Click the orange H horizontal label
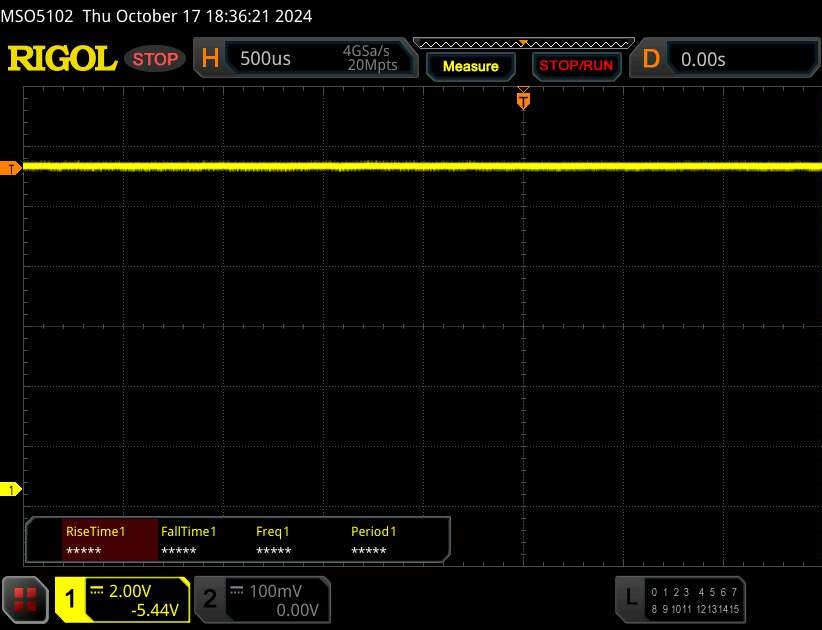822x630 pixels. click(x=210, y=58)
